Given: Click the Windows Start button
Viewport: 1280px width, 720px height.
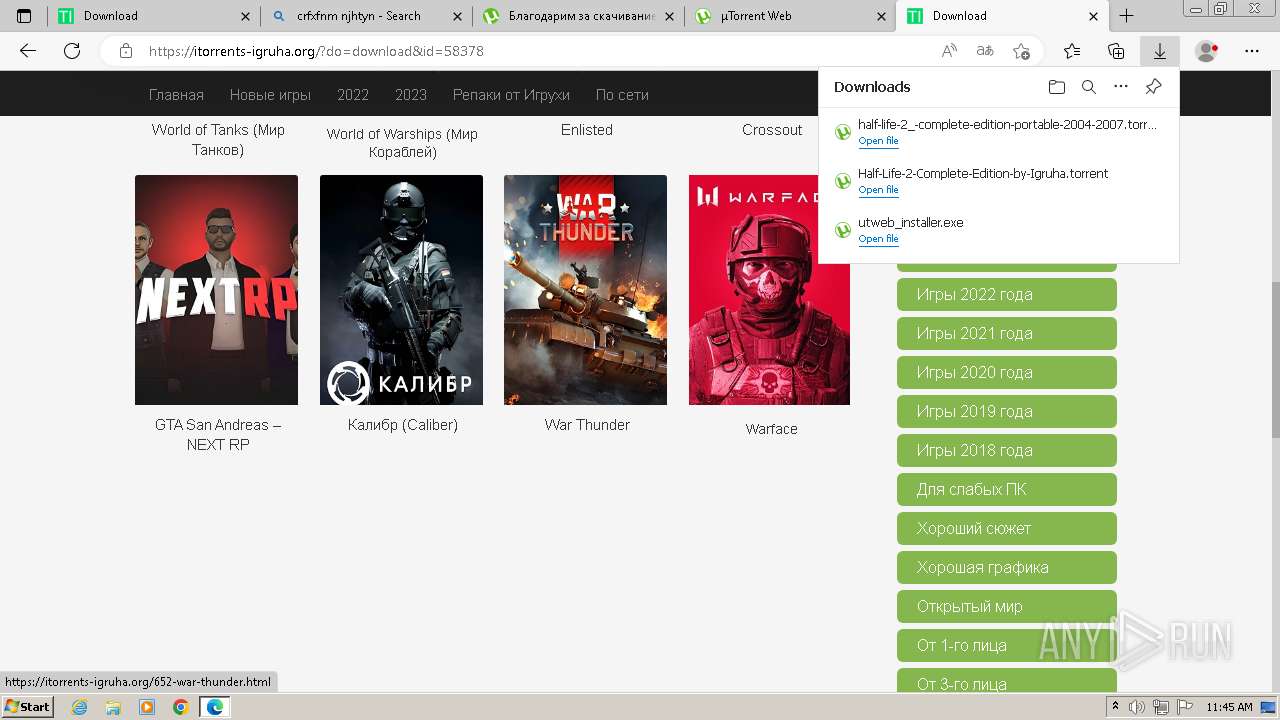Looking at the screenshot, I should tap(28, 707).
